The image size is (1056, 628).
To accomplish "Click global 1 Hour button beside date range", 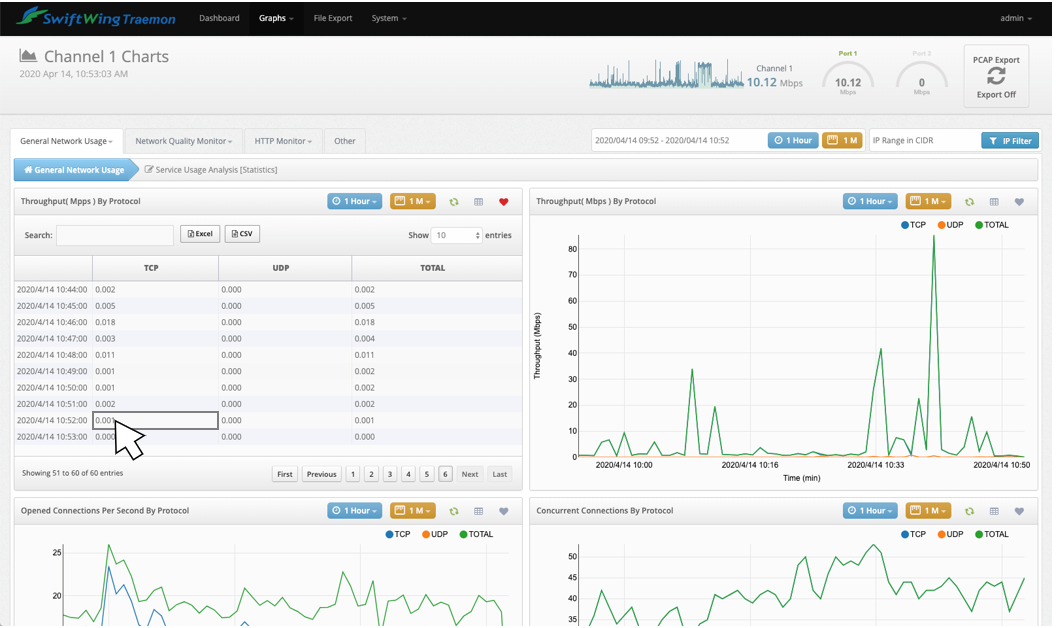I will (793, 141).
